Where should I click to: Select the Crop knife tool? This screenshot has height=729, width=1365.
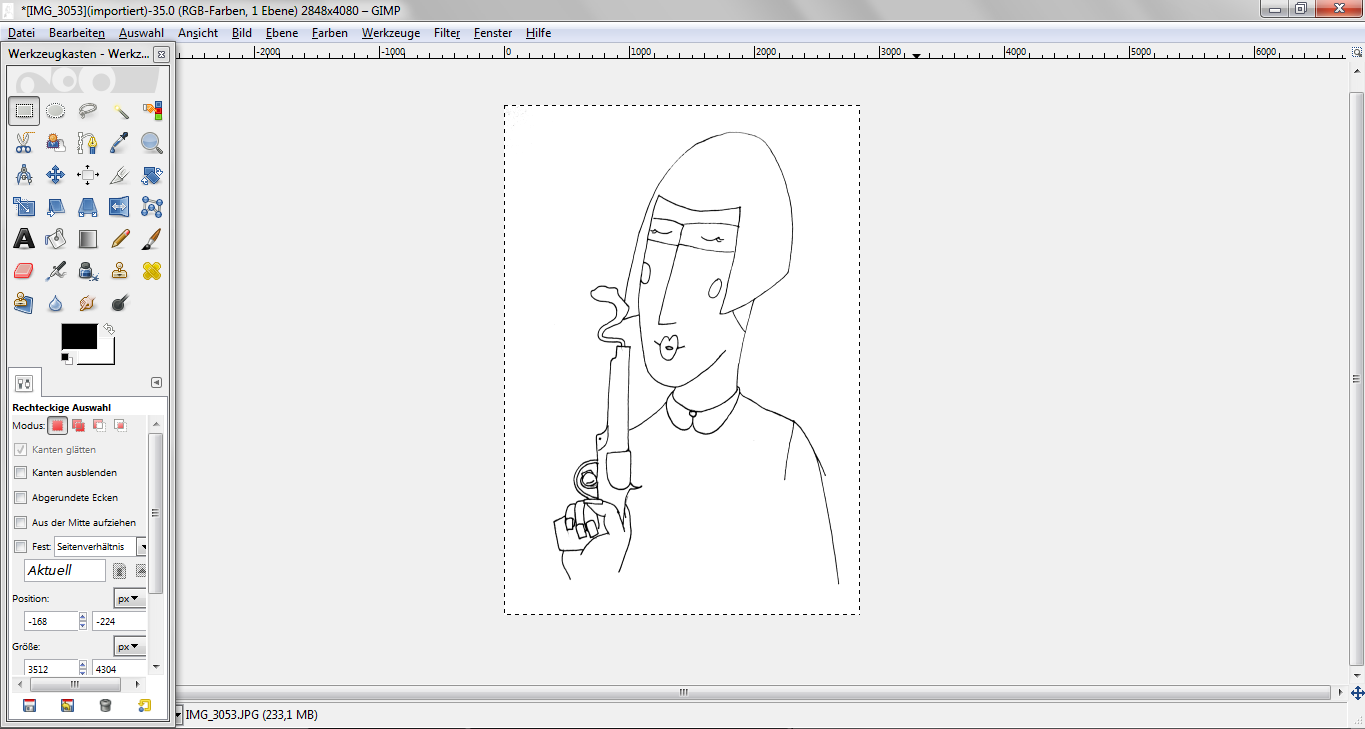click(x=120, y=175)
